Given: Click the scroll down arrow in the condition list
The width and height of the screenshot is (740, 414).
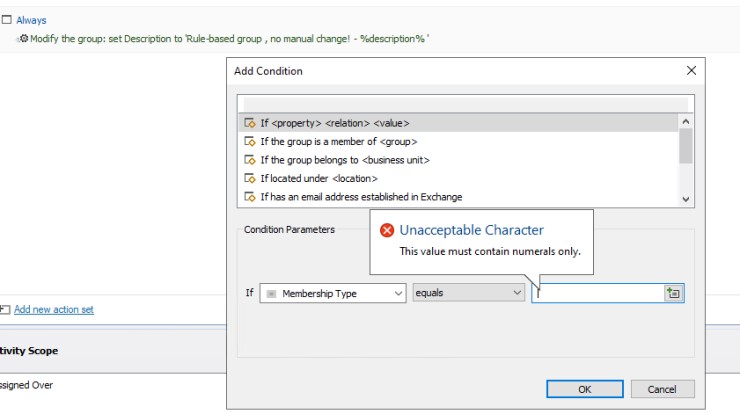Looking at the screenshot, I should [x=686, y=199].
